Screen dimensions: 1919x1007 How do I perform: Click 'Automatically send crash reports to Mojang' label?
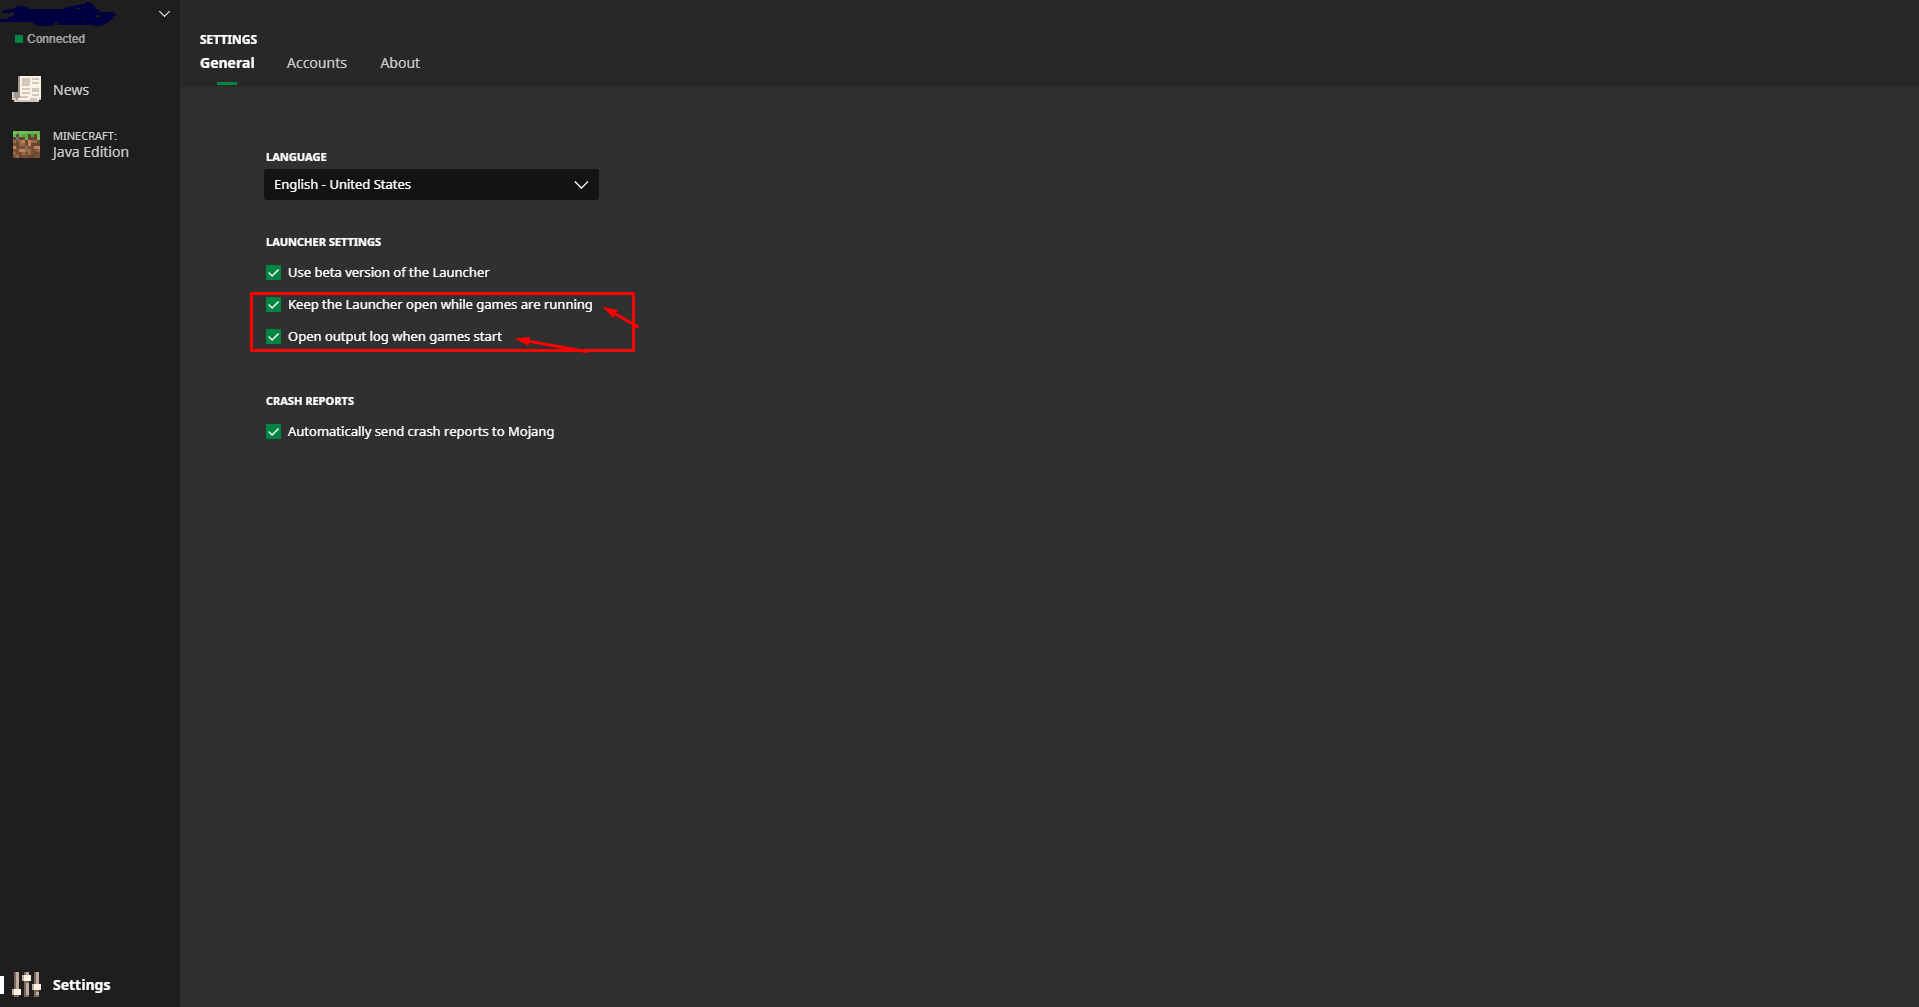pyautogui.click(x=420, y=432)
